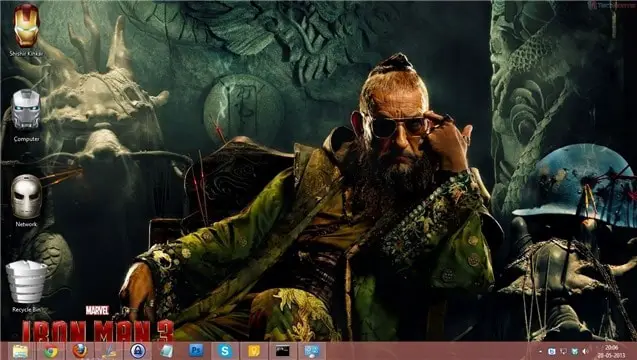Open the Computer desktop icon
Image resolution: width=637 pixels, height=360 pixels.
[26, 116]
